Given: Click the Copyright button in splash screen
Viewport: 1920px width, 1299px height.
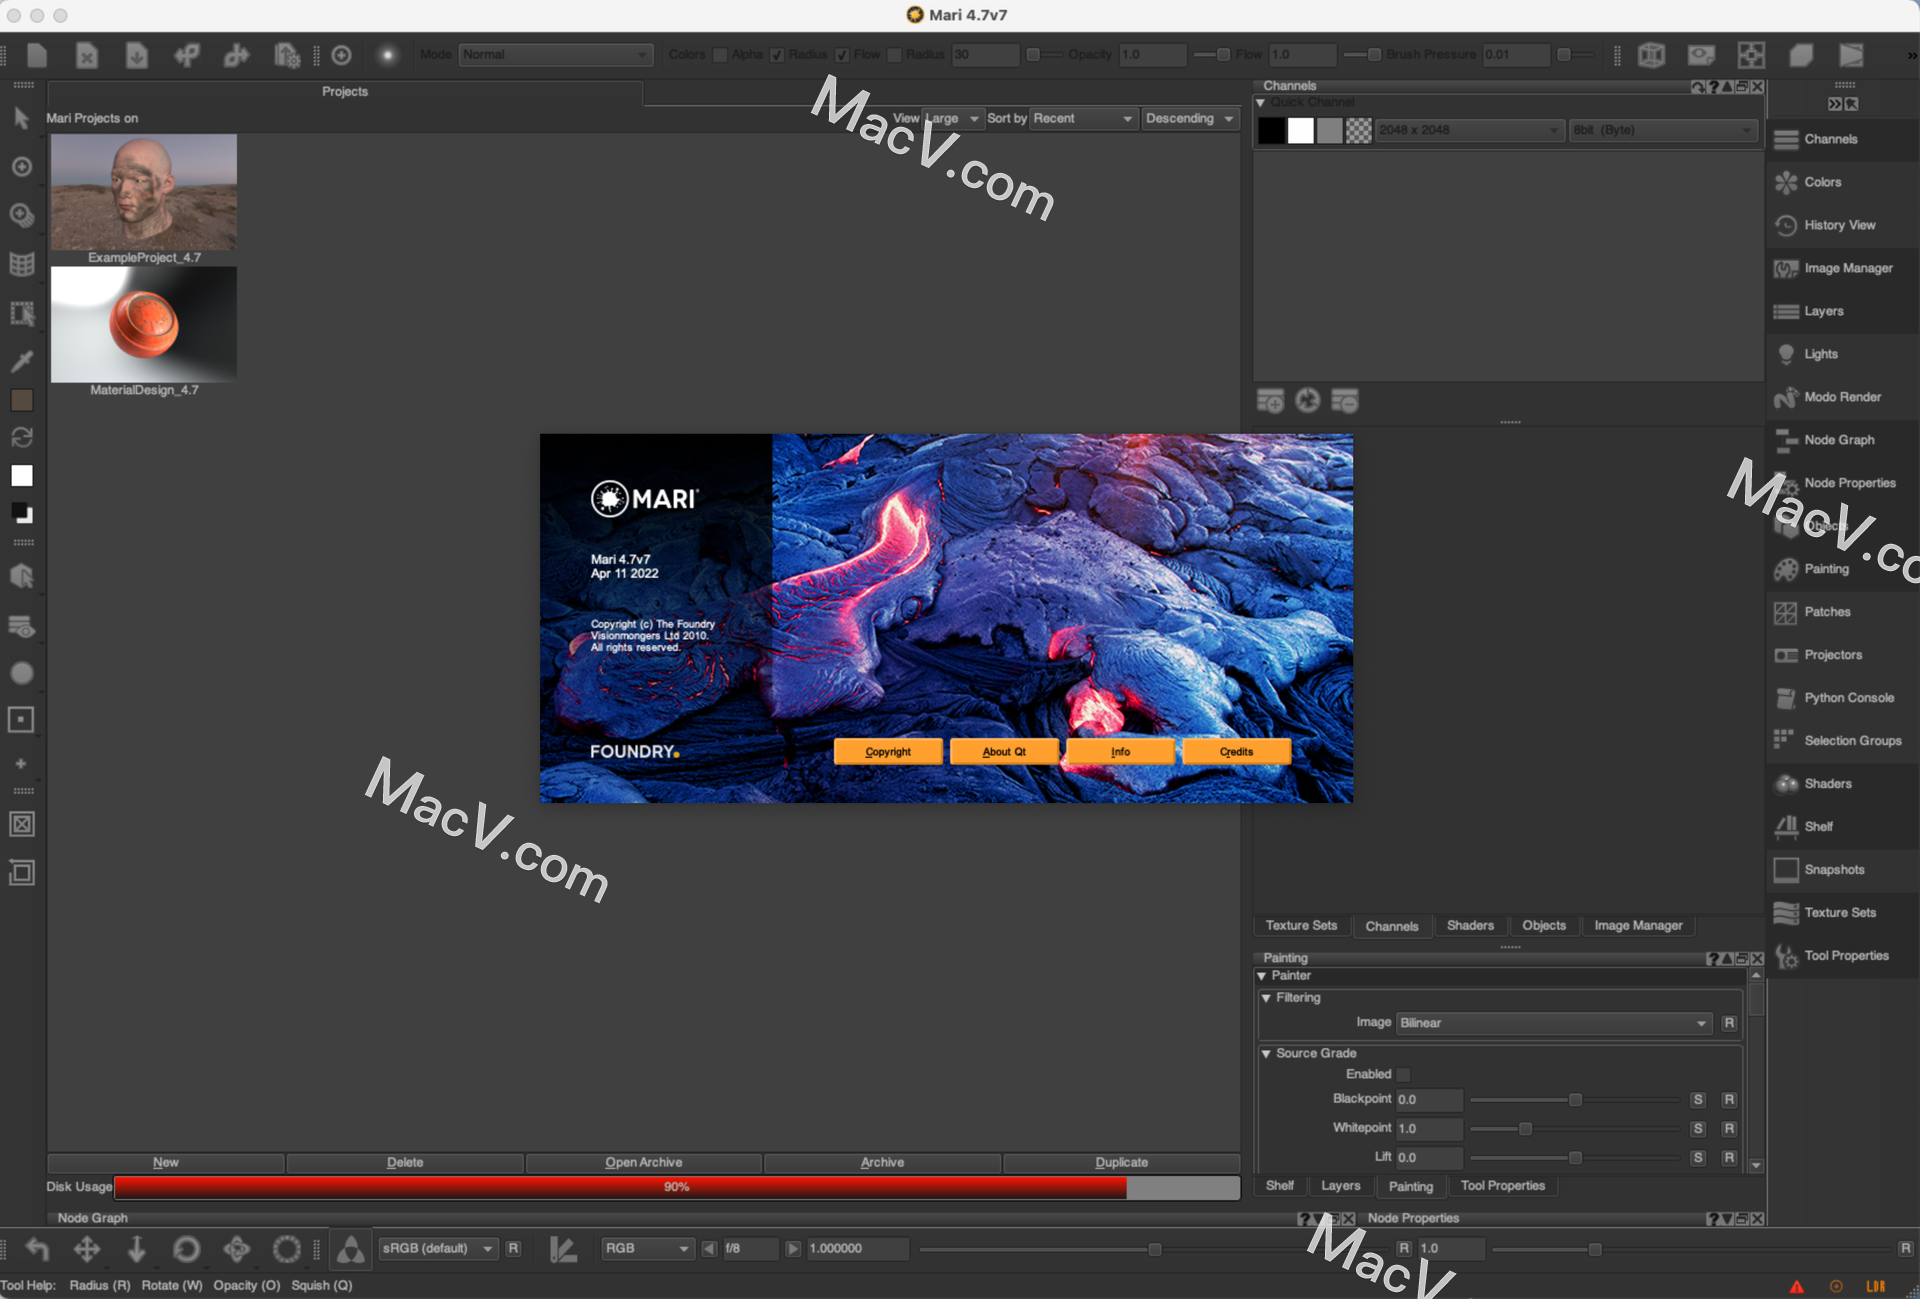Looking at the screenshot, I should 887,750.
